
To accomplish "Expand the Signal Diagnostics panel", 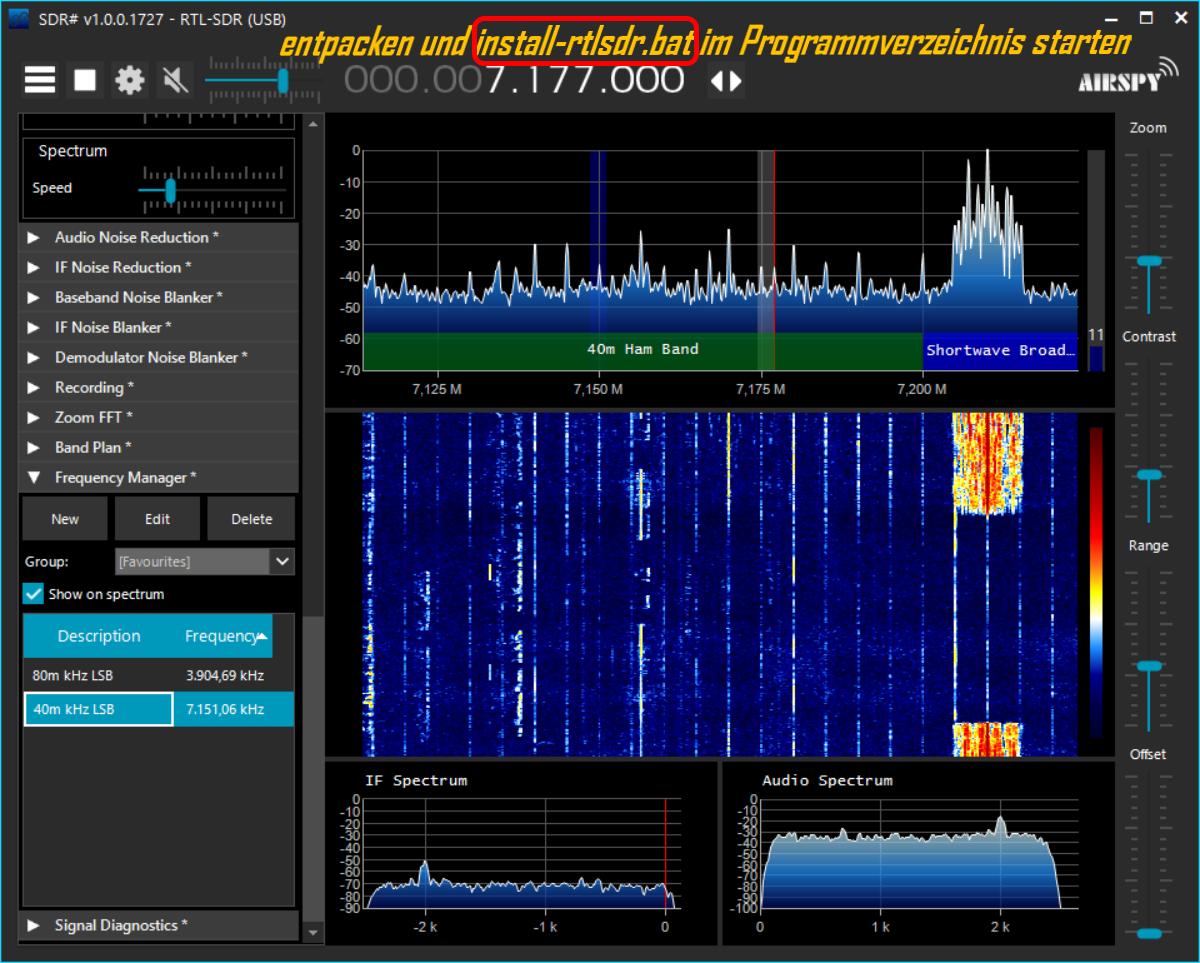I will (33, 926).
